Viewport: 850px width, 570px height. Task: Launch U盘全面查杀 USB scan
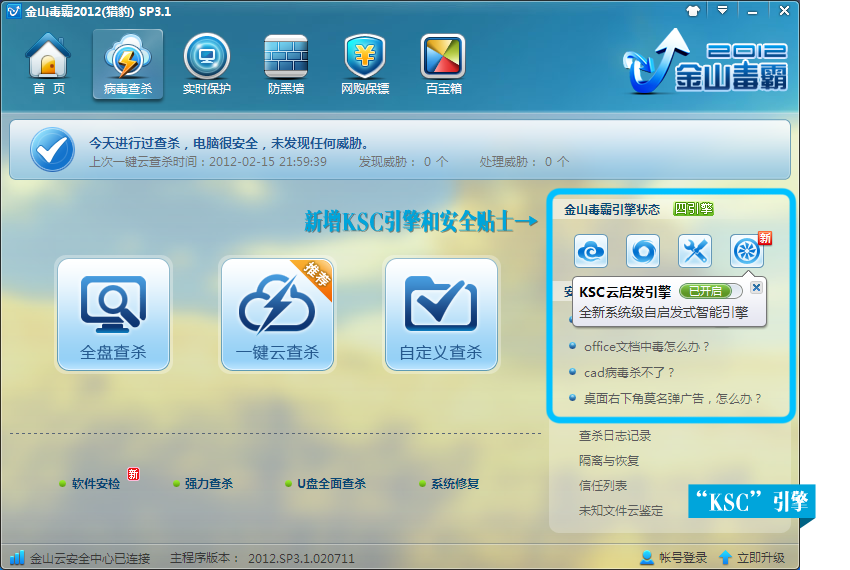pyautogui.click(x=331, y=484)
